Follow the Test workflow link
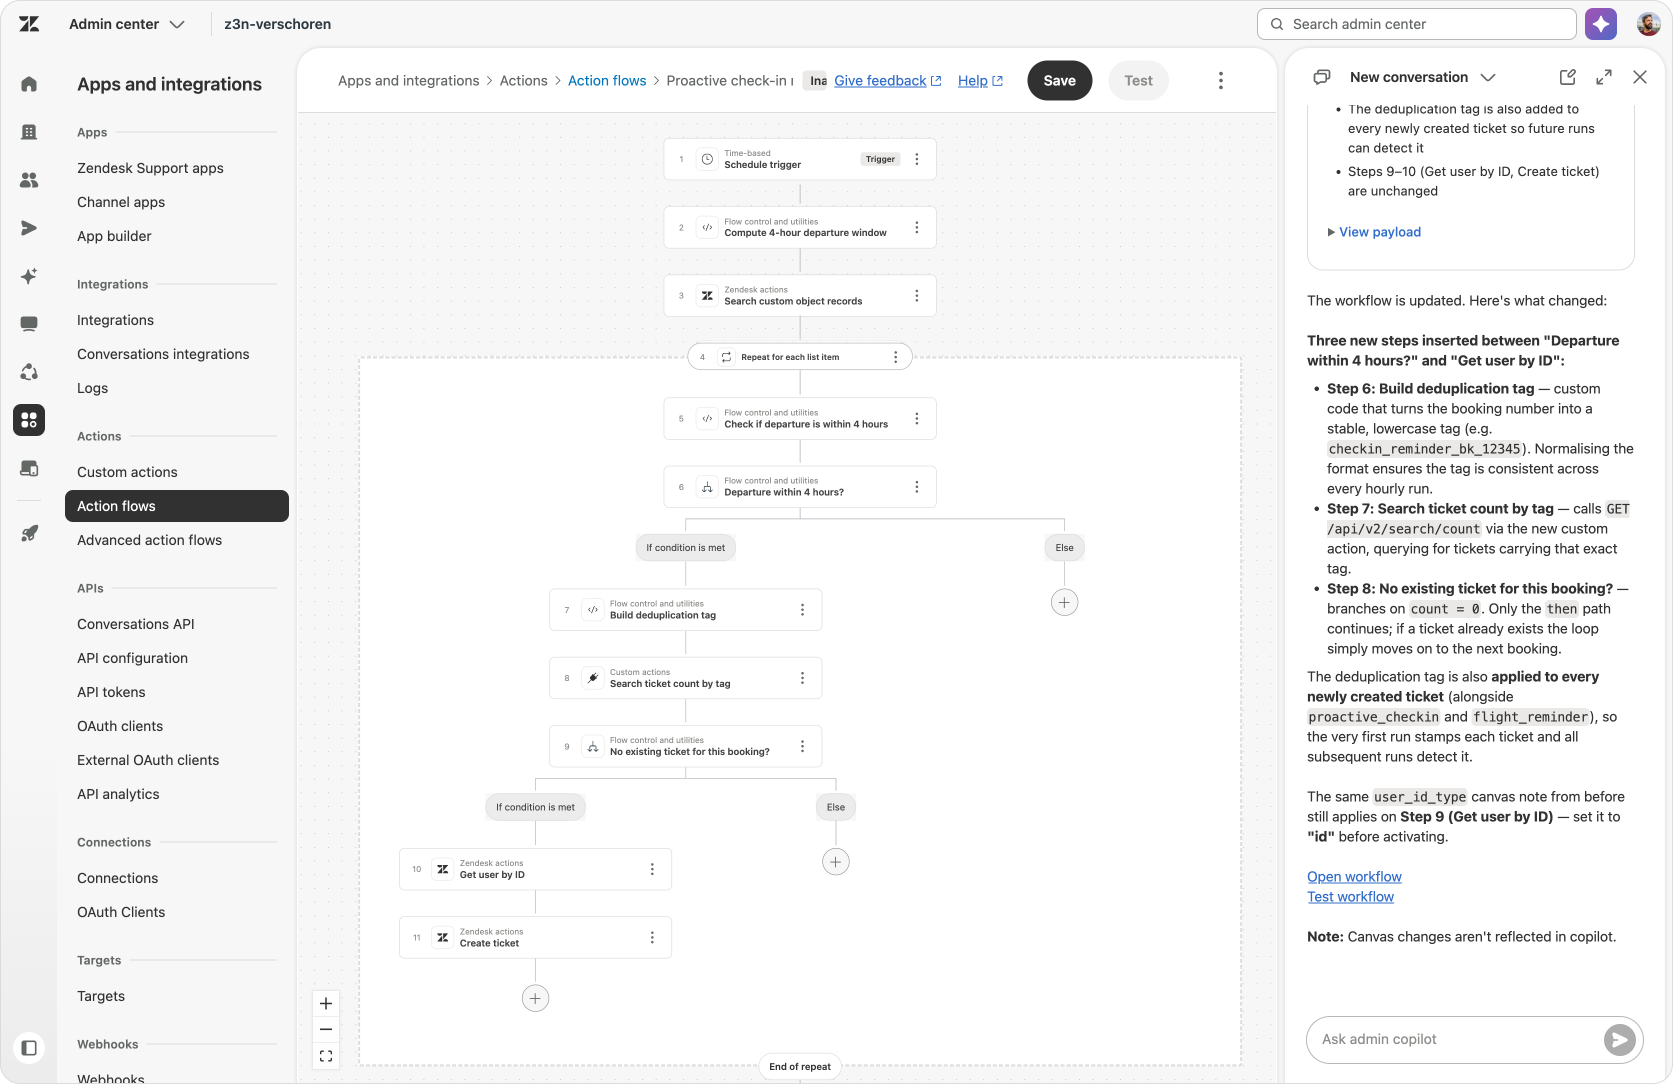 (x=1350, y=897)
